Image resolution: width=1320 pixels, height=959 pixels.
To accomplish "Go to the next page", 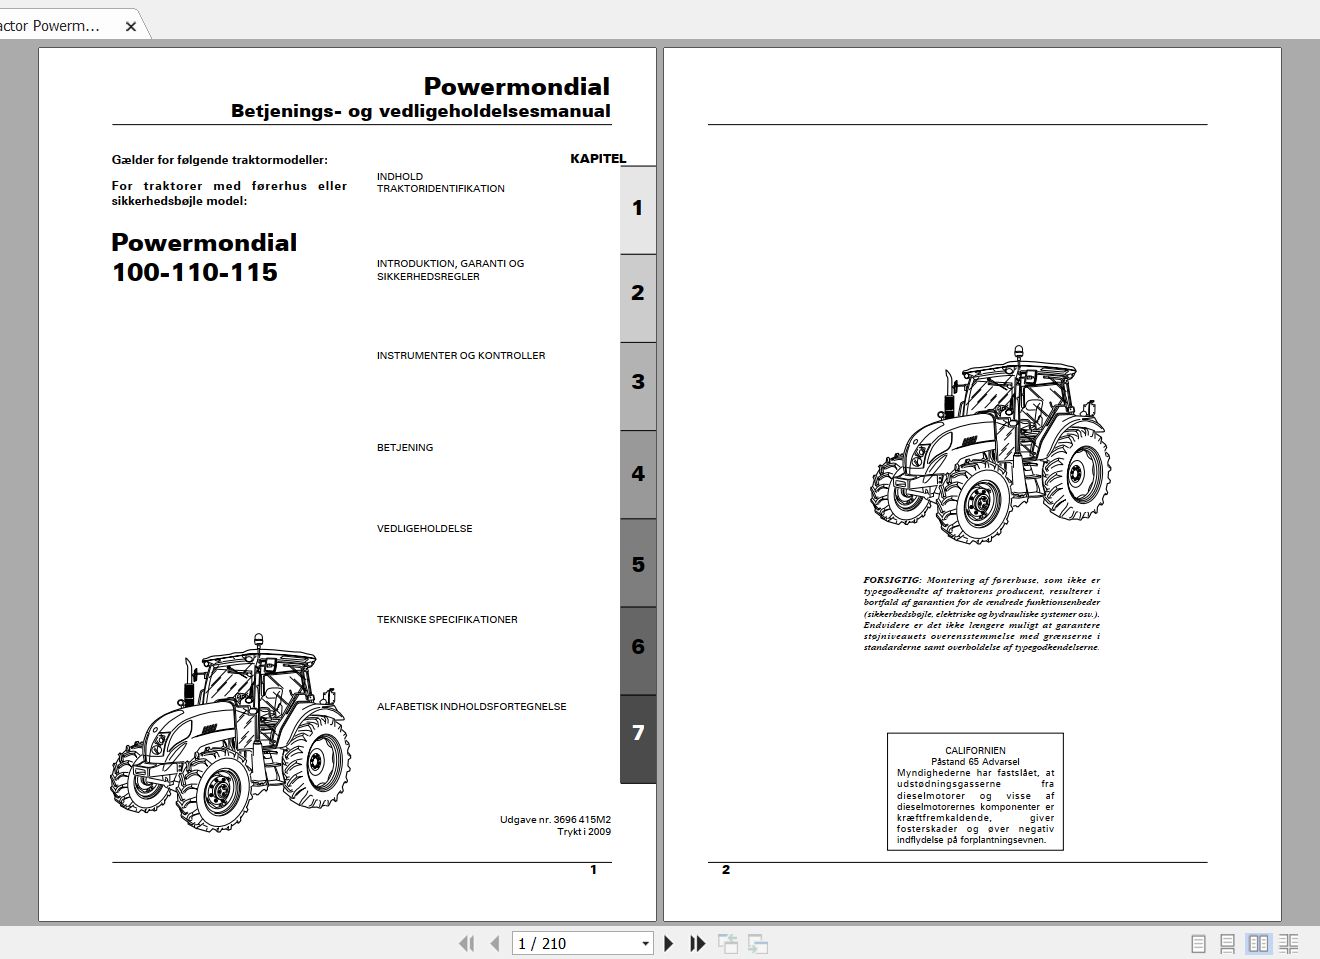I will (x=669, y=943).
